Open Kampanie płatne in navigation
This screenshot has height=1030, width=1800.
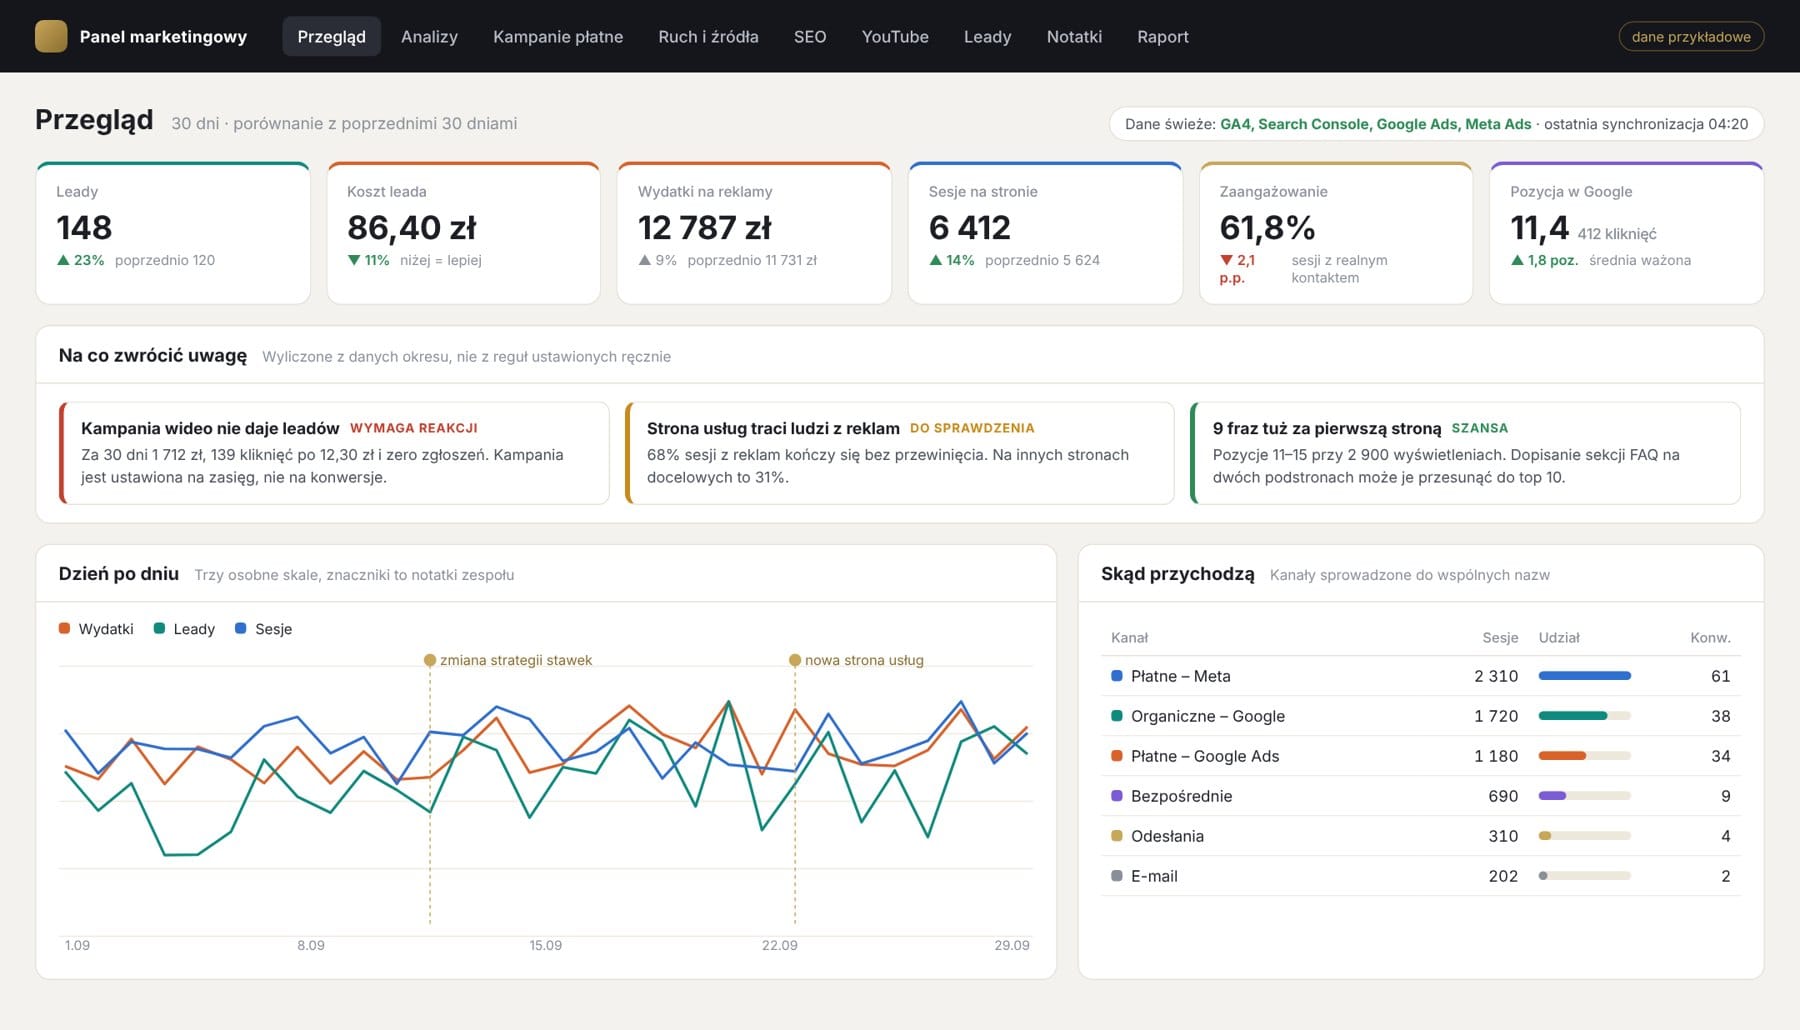click(x=558, y=36)
